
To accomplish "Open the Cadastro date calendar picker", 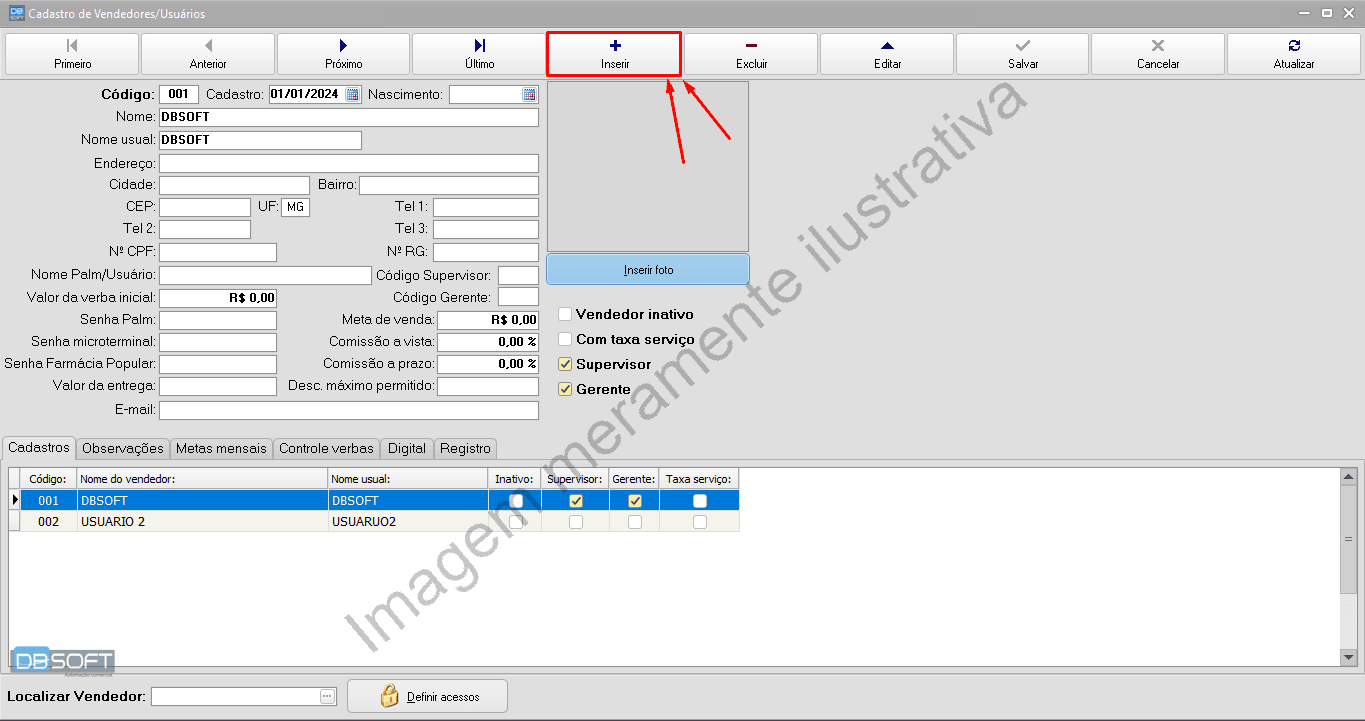I will [352, 95].
